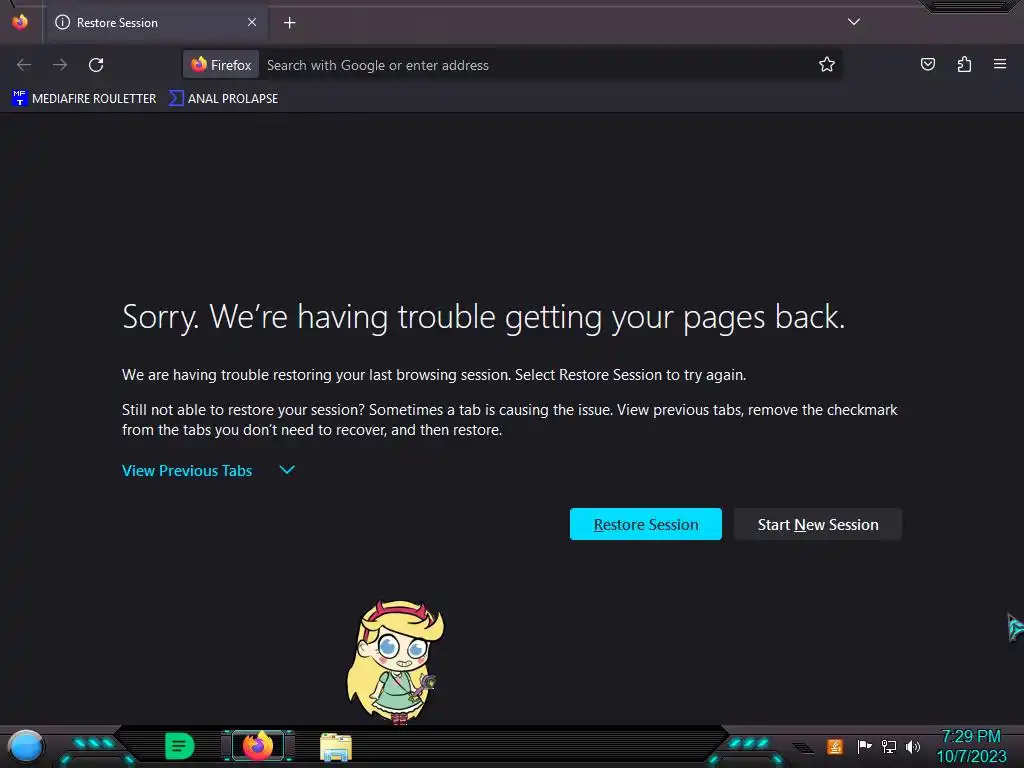Reload the page with the refresh icon
This screenshot has width=1024, height=768.
(x=96, y=65)
